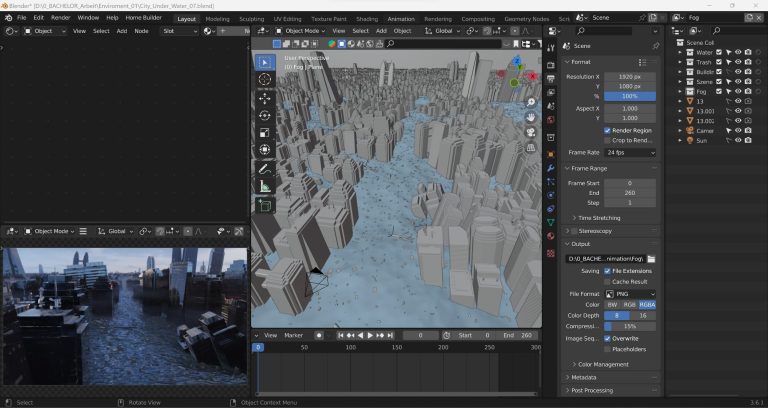Hide the Water collection with eye icon
Viewport: 768px width, 408px height.
[x=738, y=52]
